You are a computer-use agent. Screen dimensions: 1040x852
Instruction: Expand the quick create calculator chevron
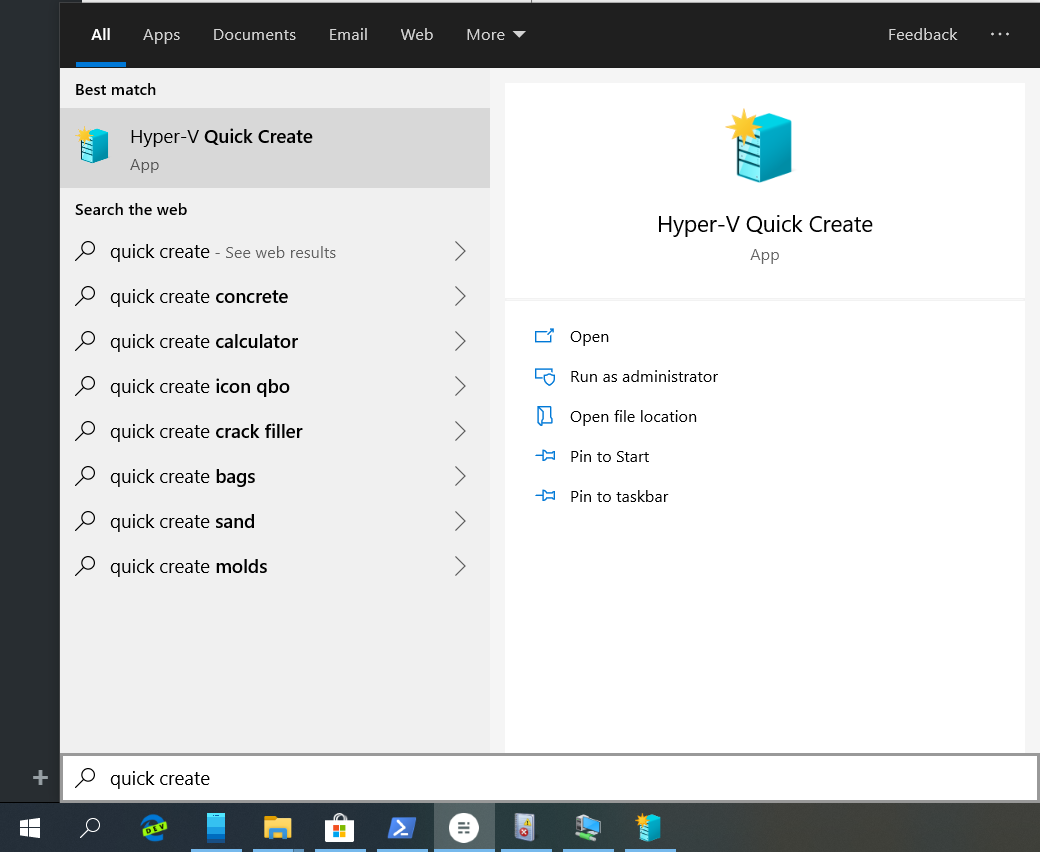pos(460,341)
